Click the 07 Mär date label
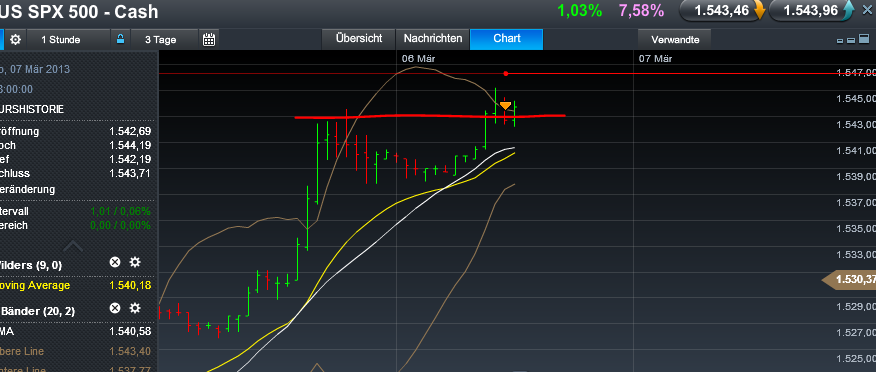 pos(655,58)
